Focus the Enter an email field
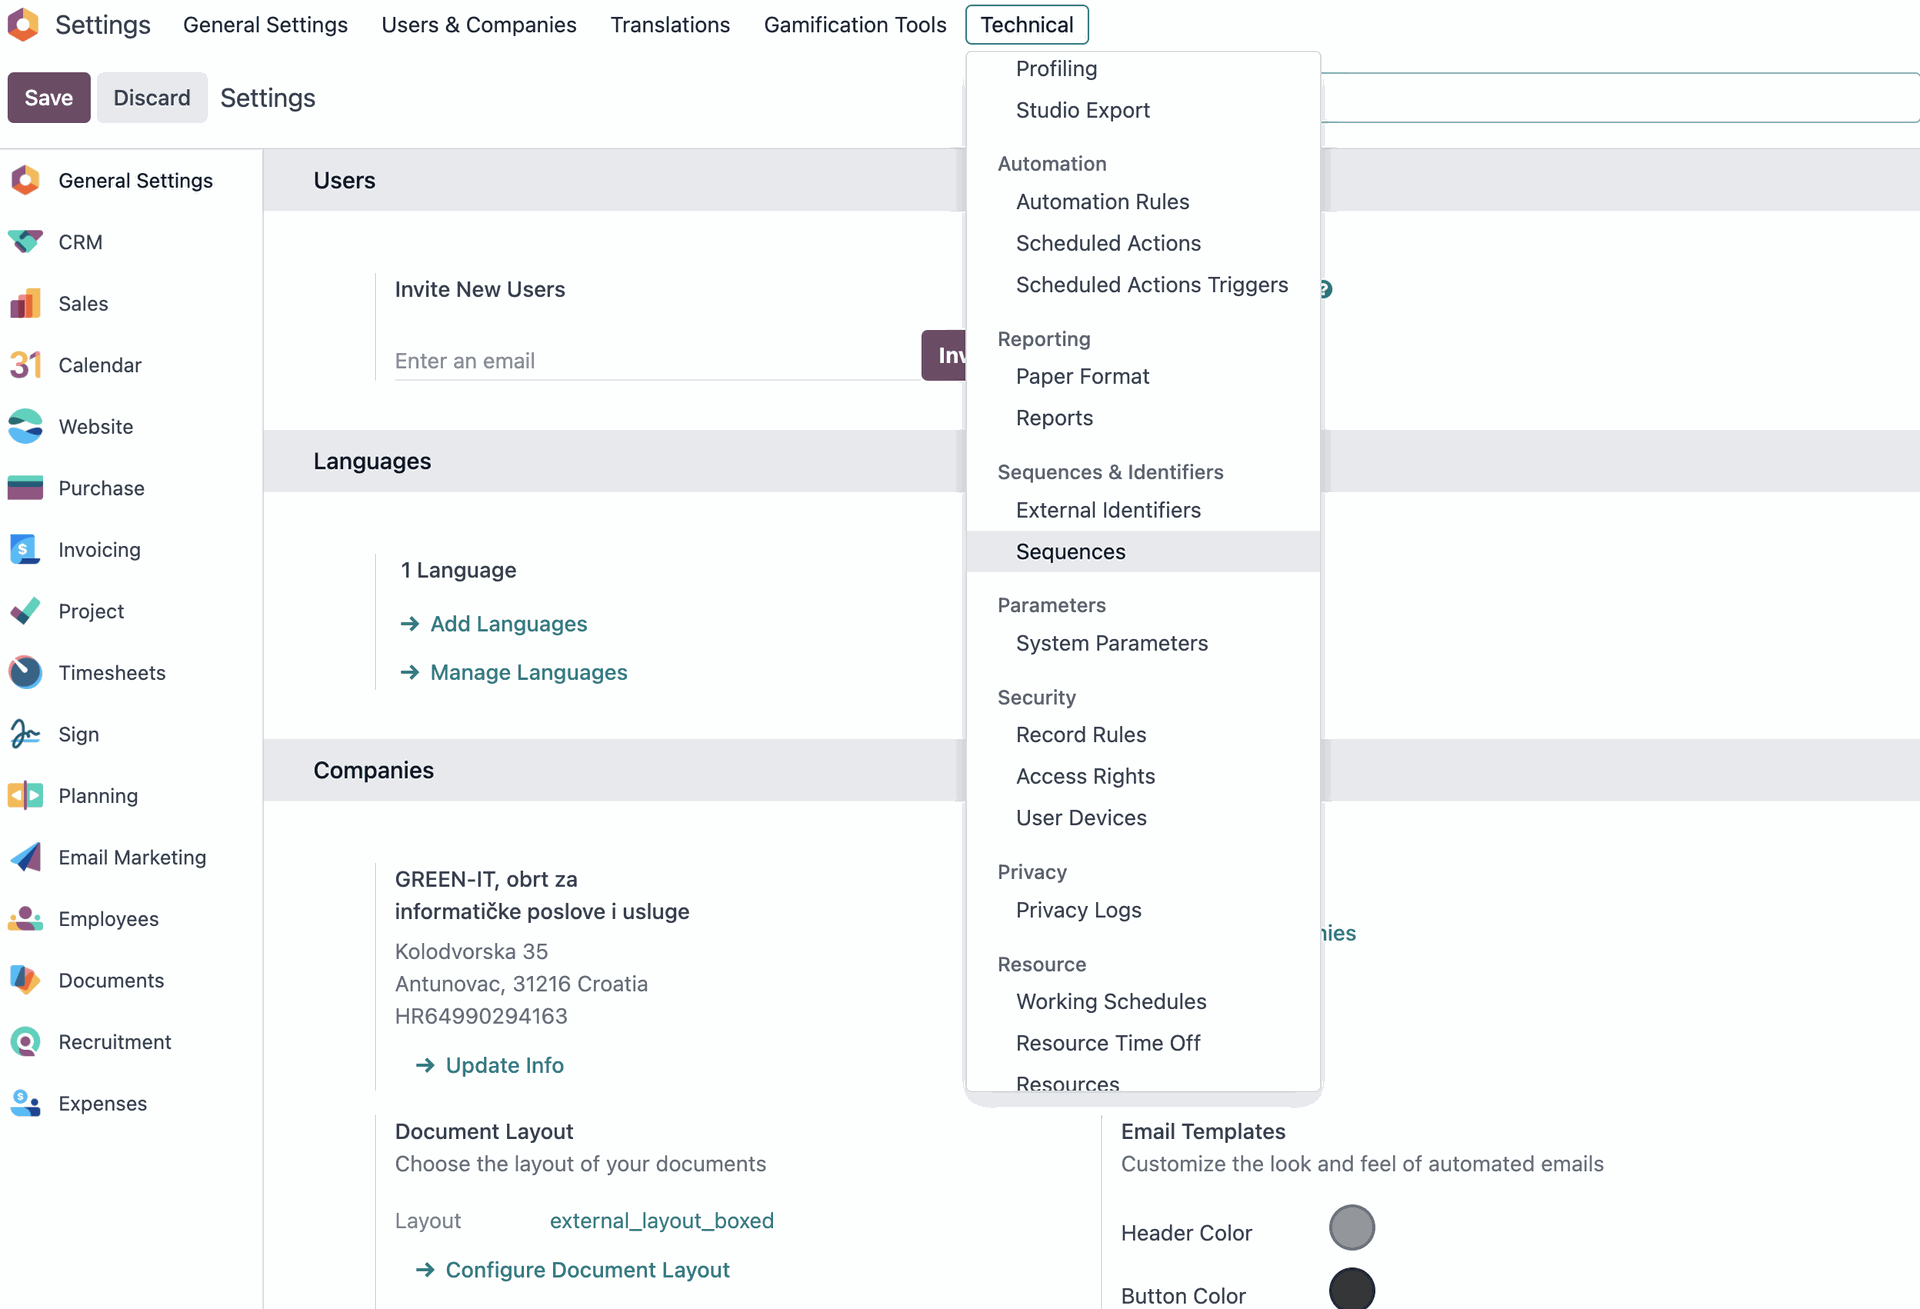The width and height of the screenshot is (1920, 1309). coord(657,360)
